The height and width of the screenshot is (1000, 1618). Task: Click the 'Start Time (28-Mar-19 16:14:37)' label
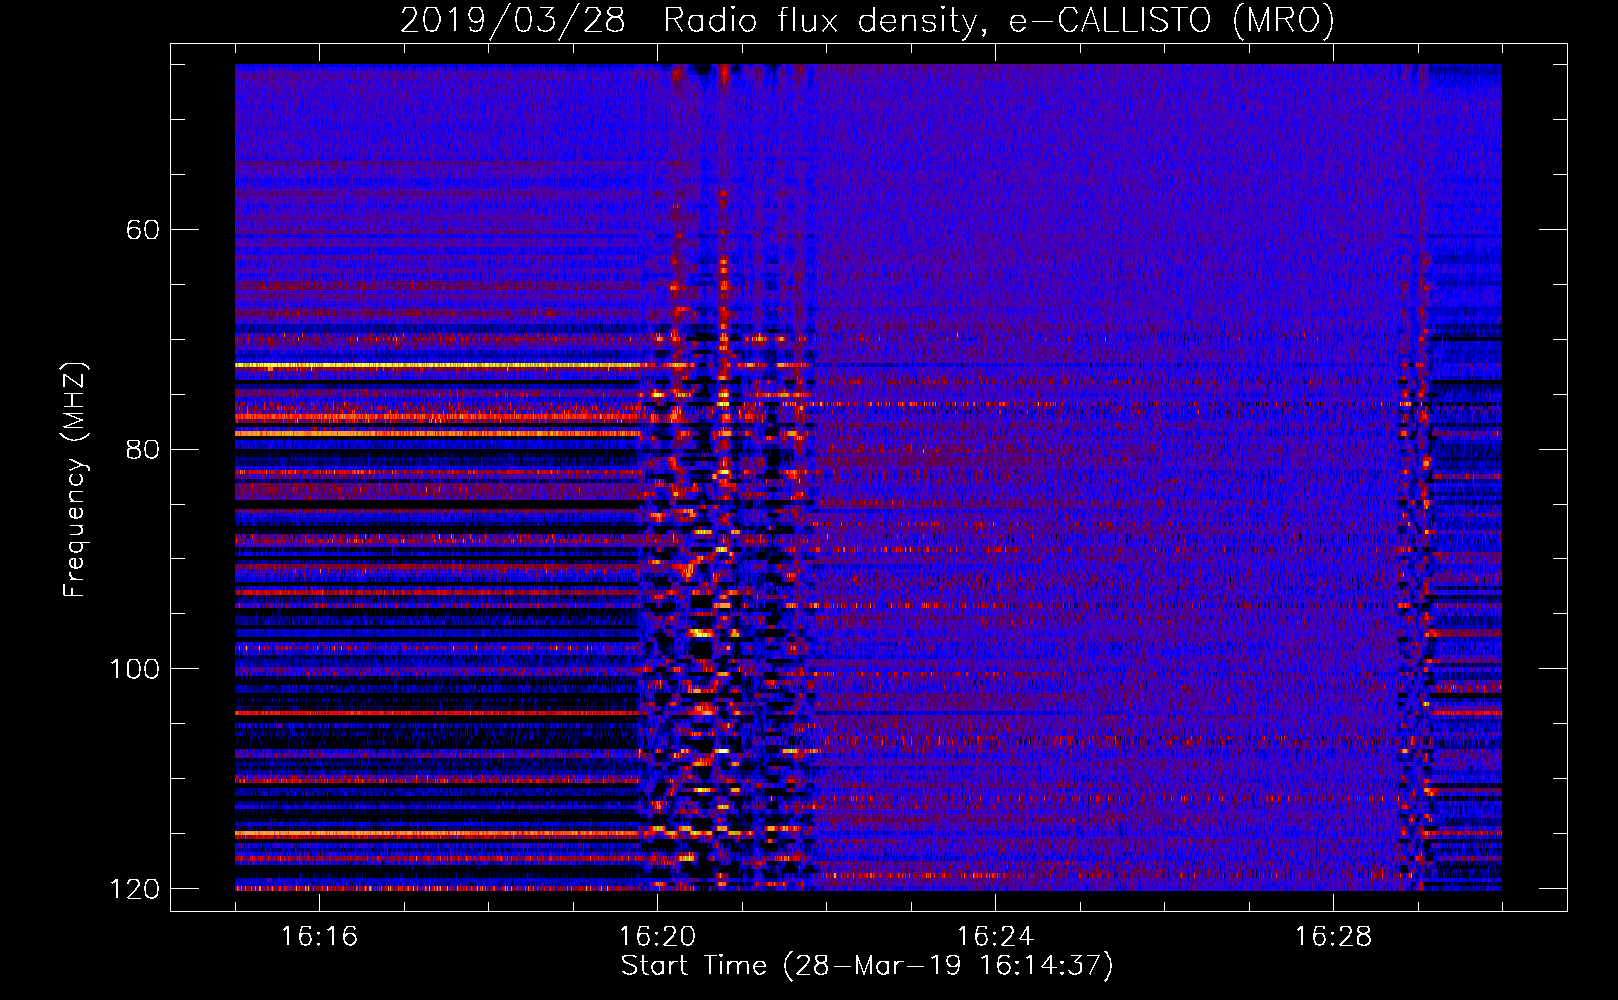click(867, 966)
